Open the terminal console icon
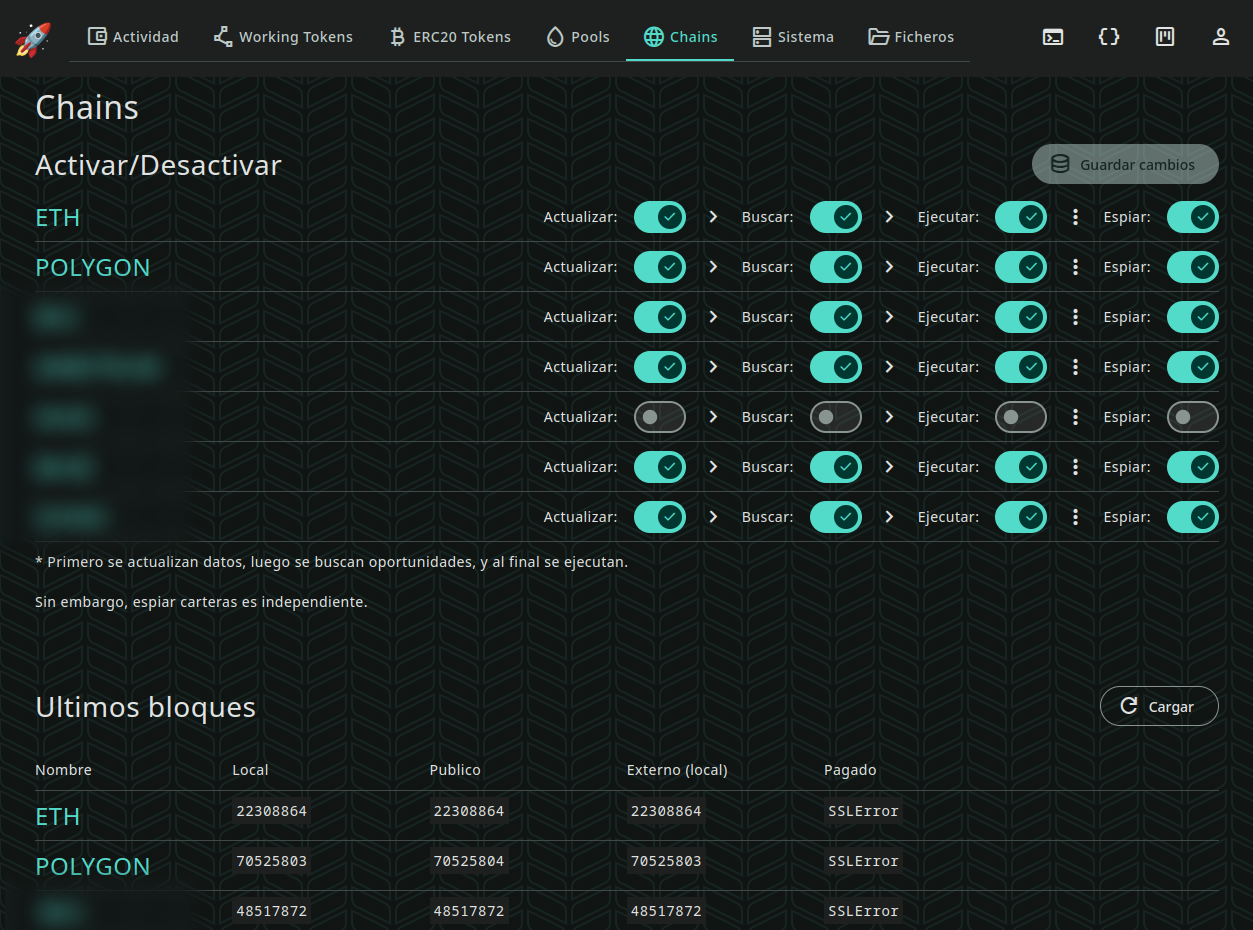The height and width of the screenshot is (930, 1253). (x=1053, y=37)
